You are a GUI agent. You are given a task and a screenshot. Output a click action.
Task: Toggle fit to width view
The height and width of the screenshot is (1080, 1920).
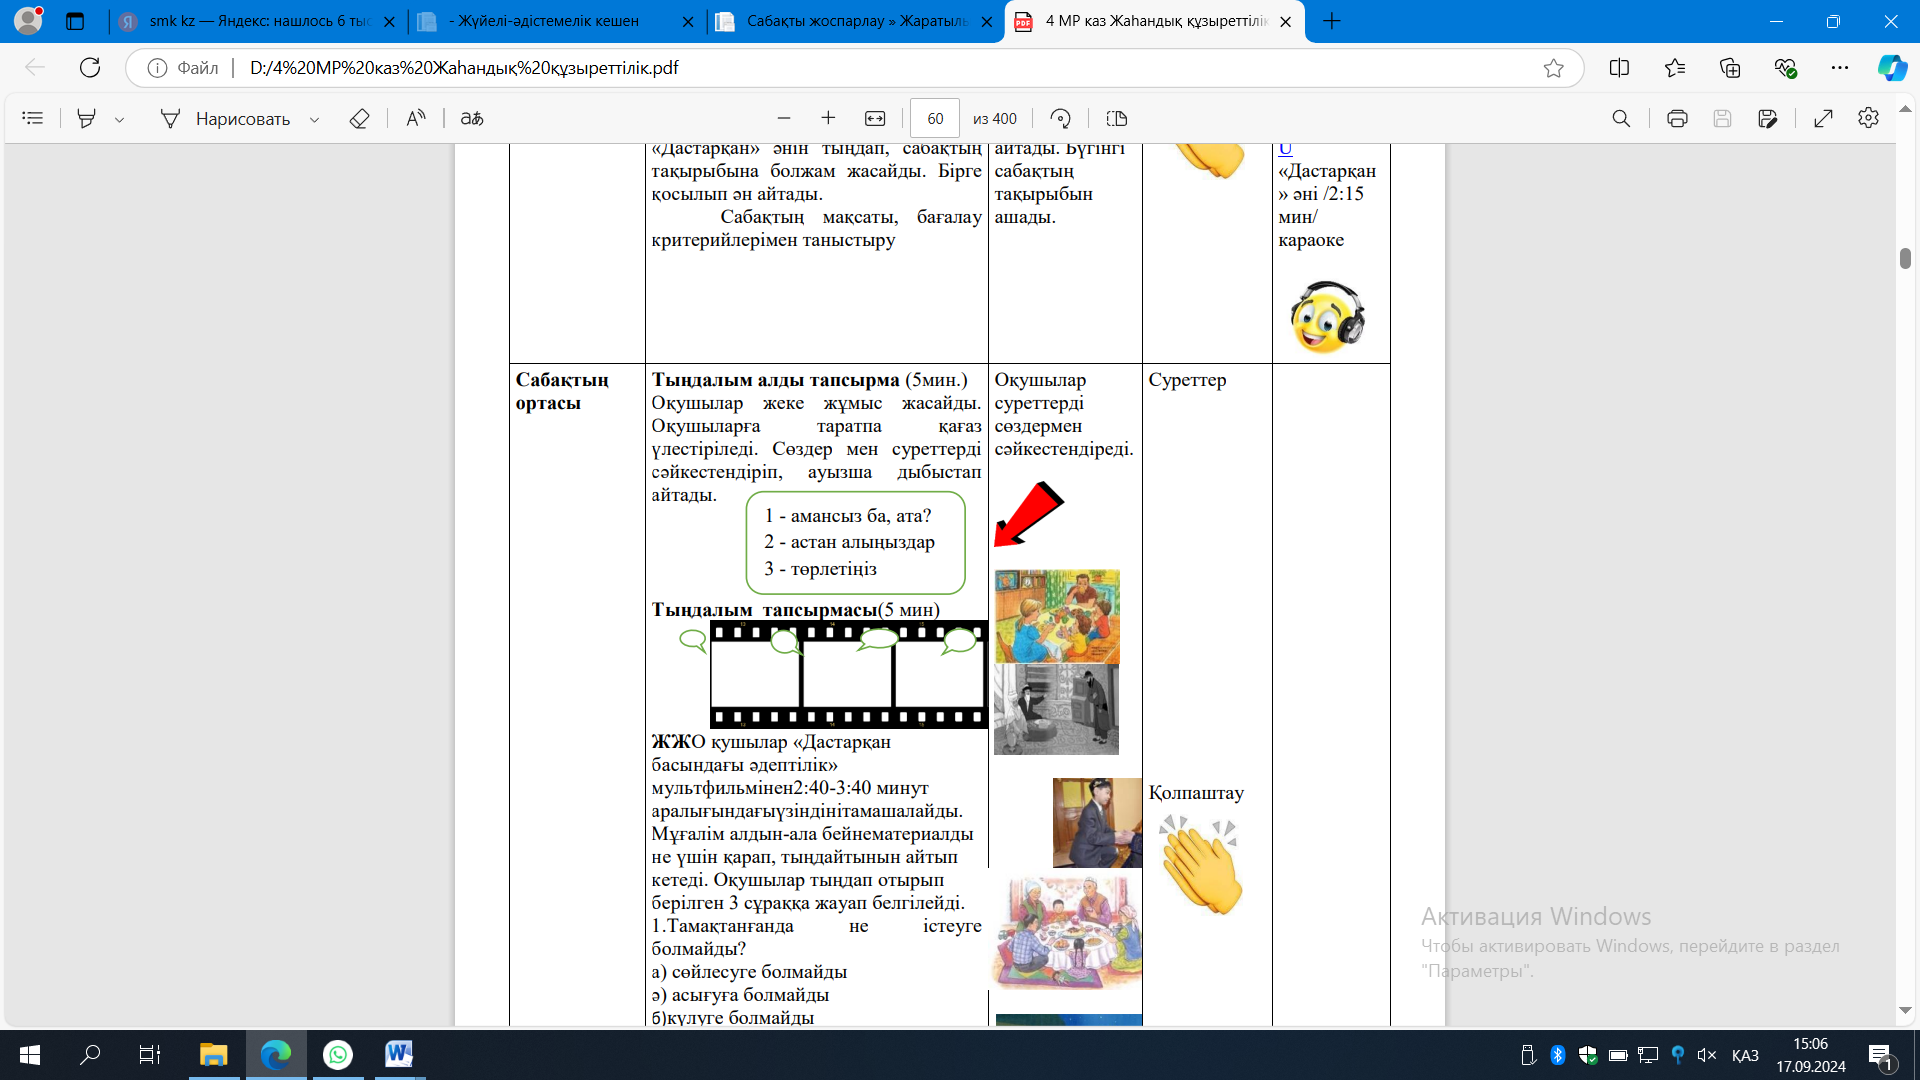(875, 118)
